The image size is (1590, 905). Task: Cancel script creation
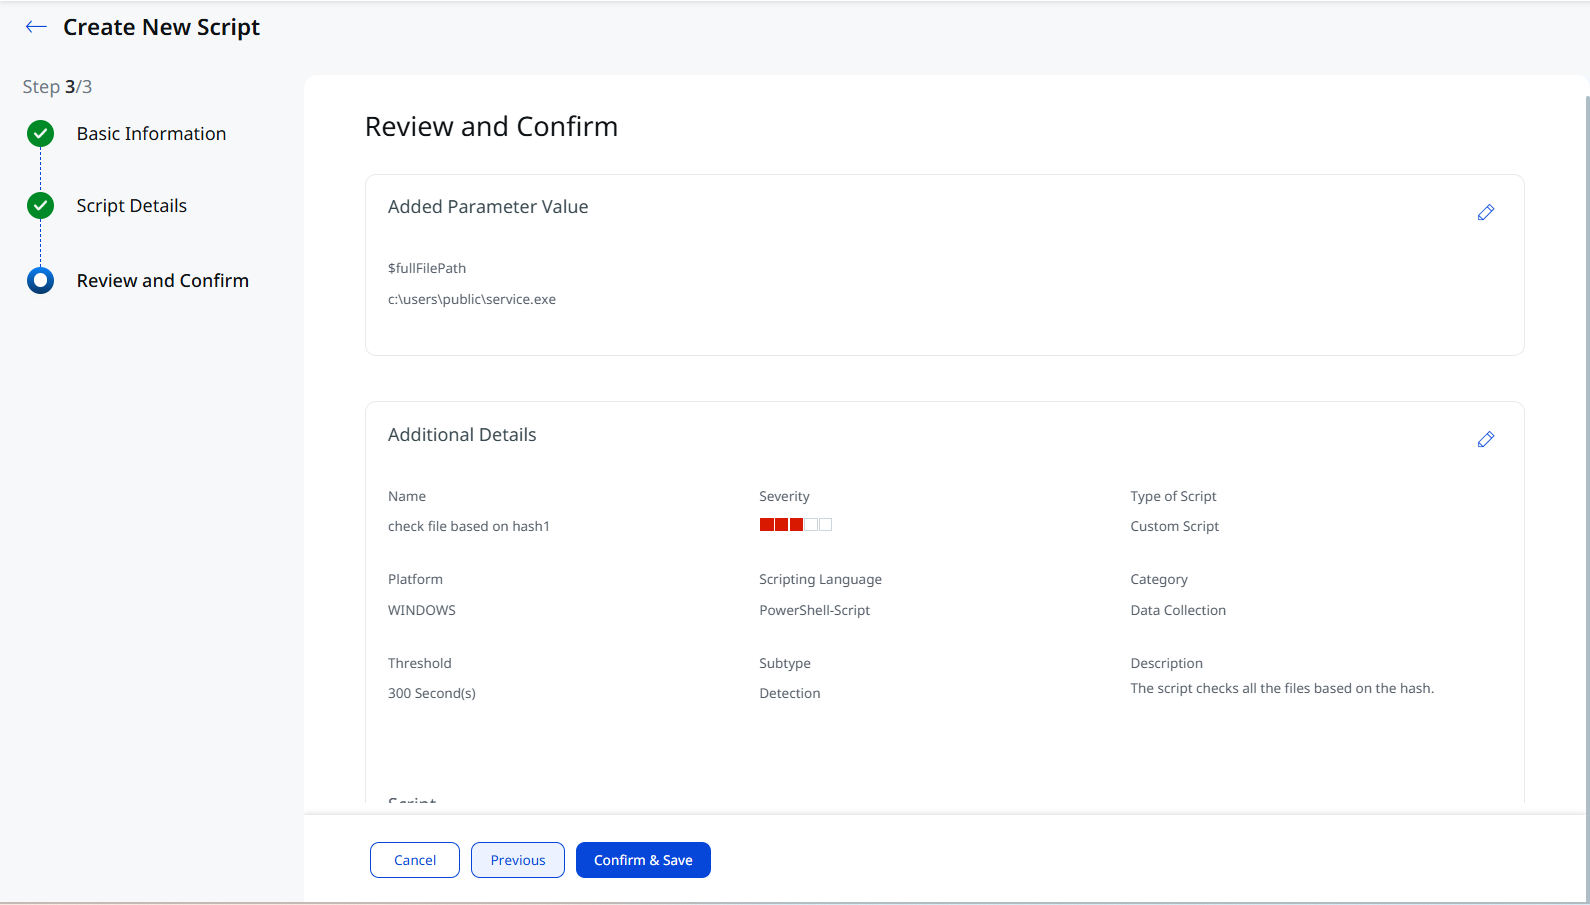pos(415,860)
